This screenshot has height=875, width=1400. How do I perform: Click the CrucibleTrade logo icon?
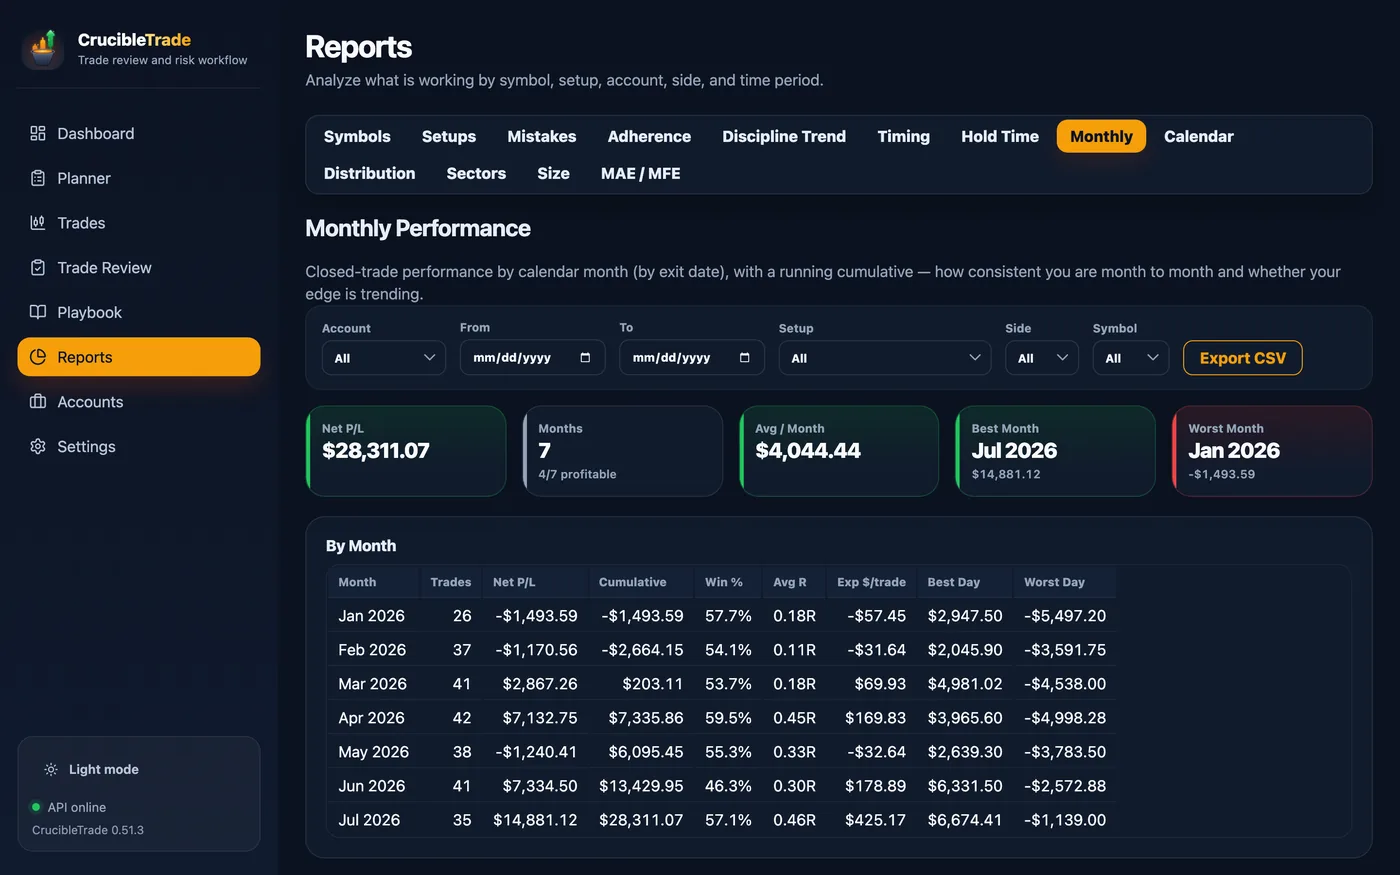click(43, 49)
